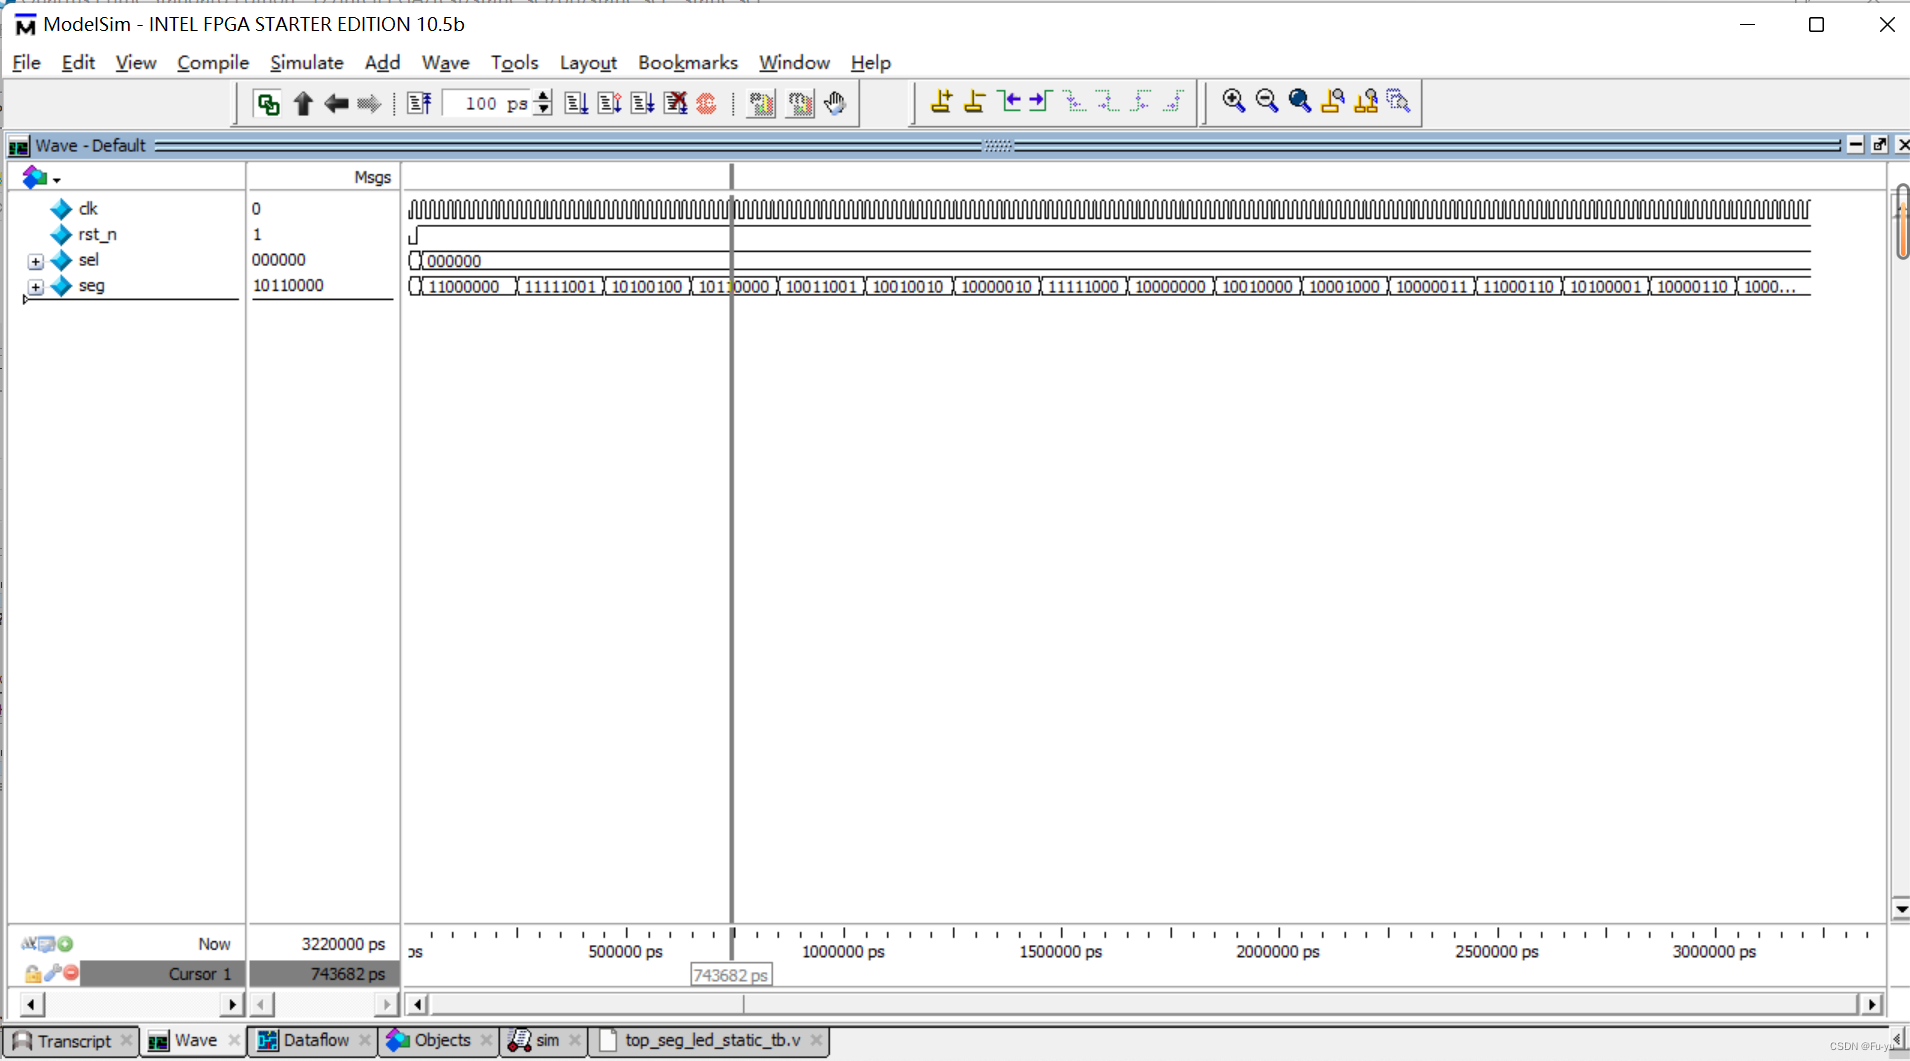Click the Insert Cursor icon

pos(941,101)
